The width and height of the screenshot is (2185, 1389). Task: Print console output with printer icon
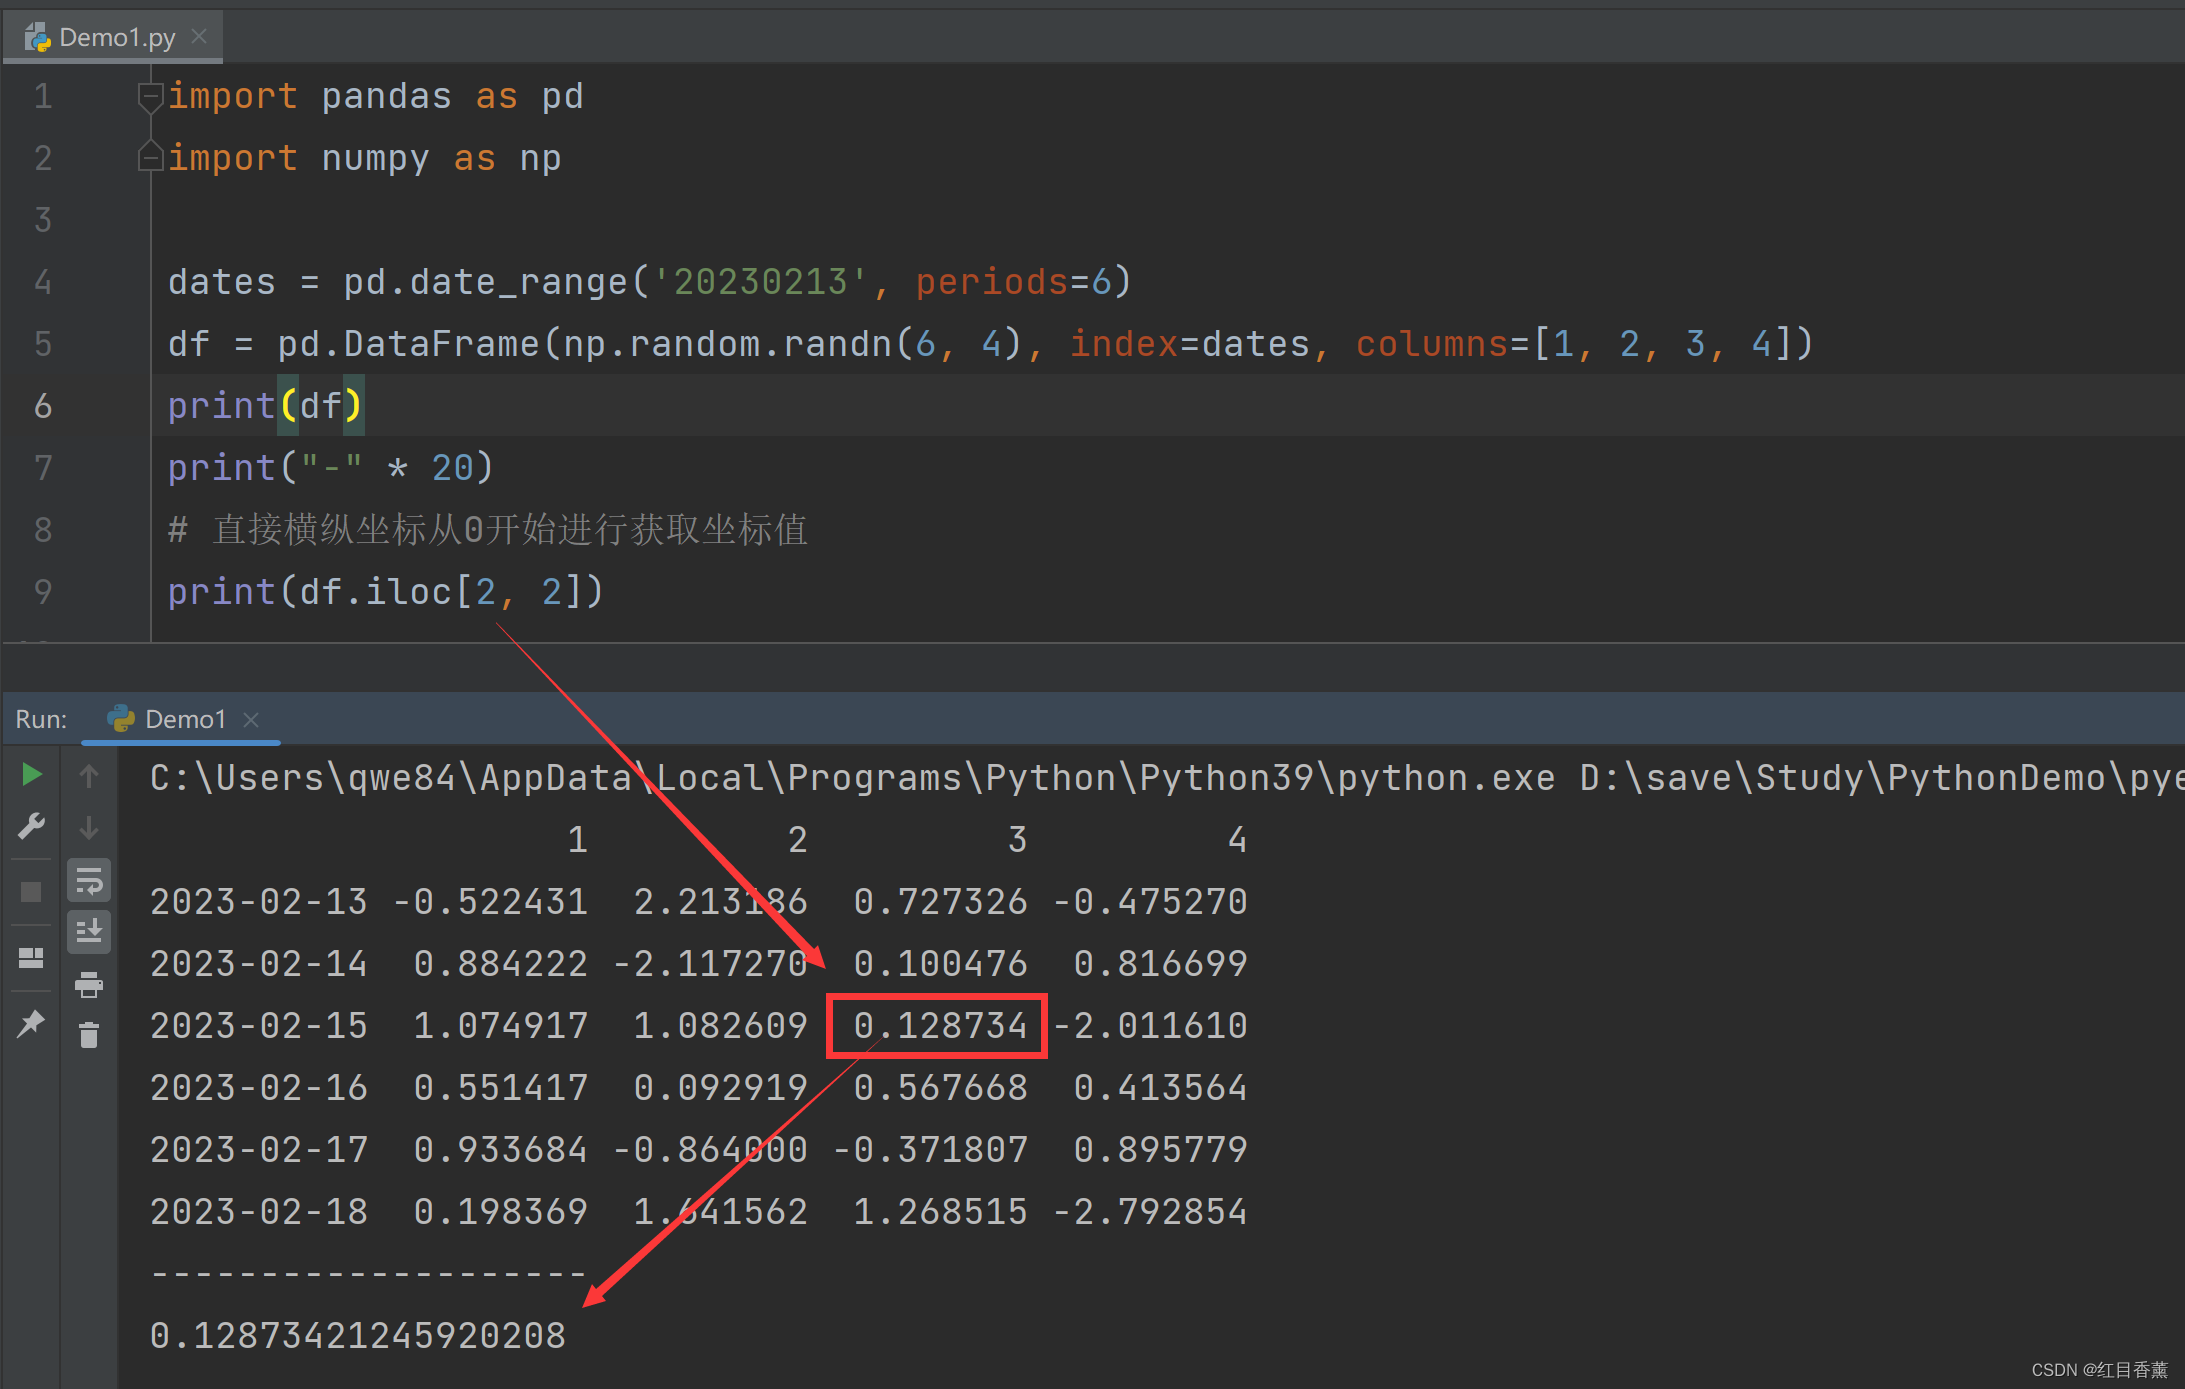[89, 985]
